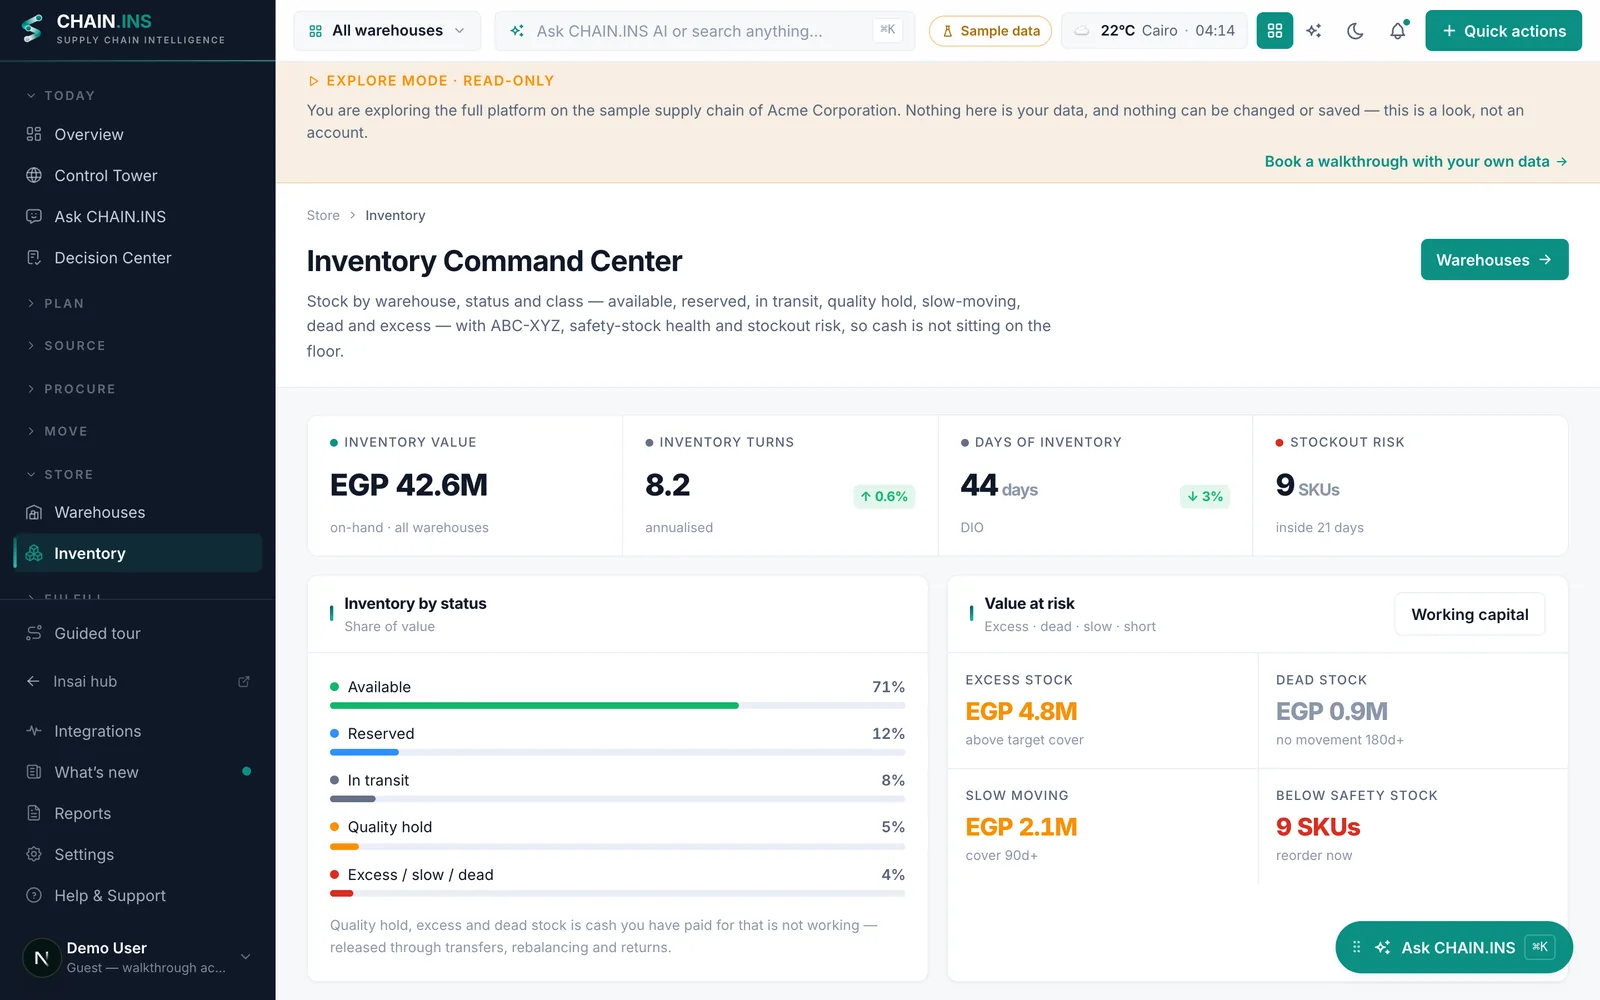
Task: Open the notifications bell
Action: tap(1398, 31)
